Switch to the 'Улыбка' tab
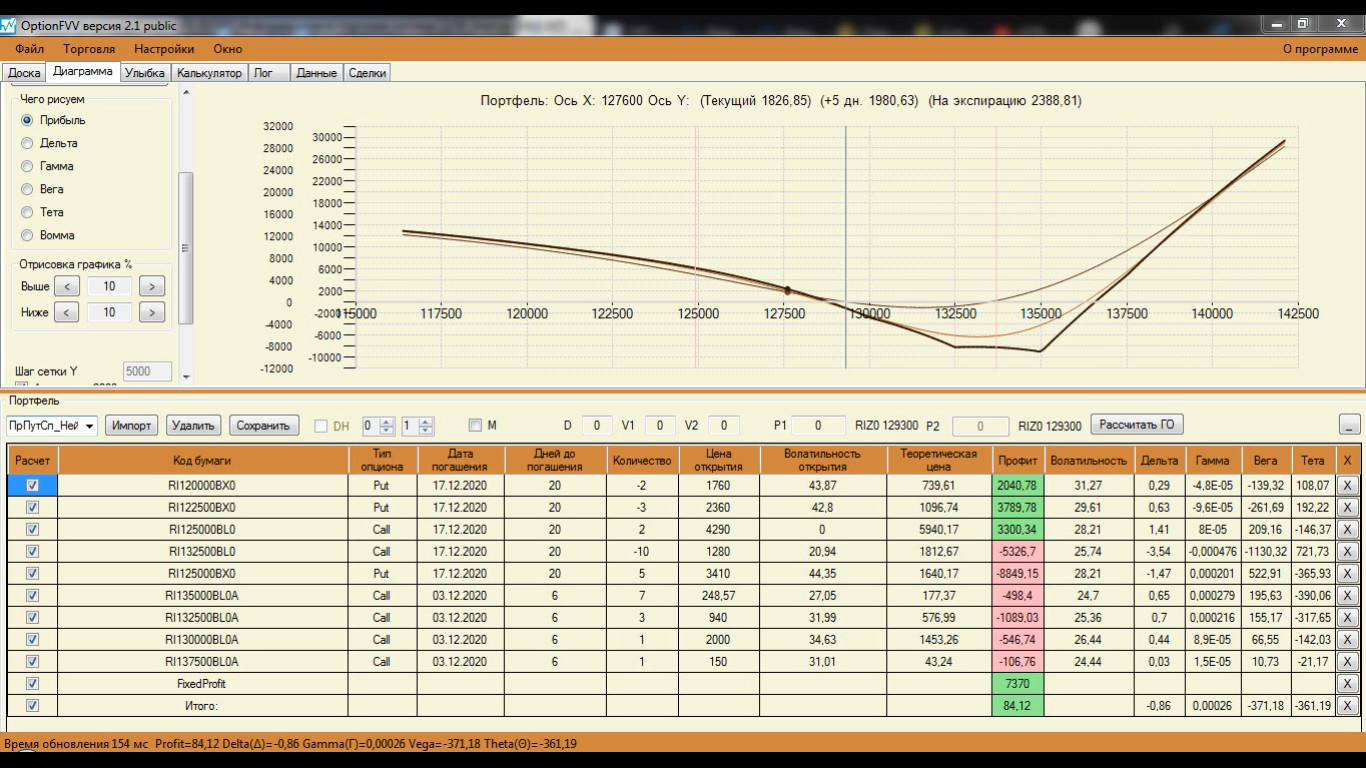Viewport: 1366px width, 768px height. (146, 73)
